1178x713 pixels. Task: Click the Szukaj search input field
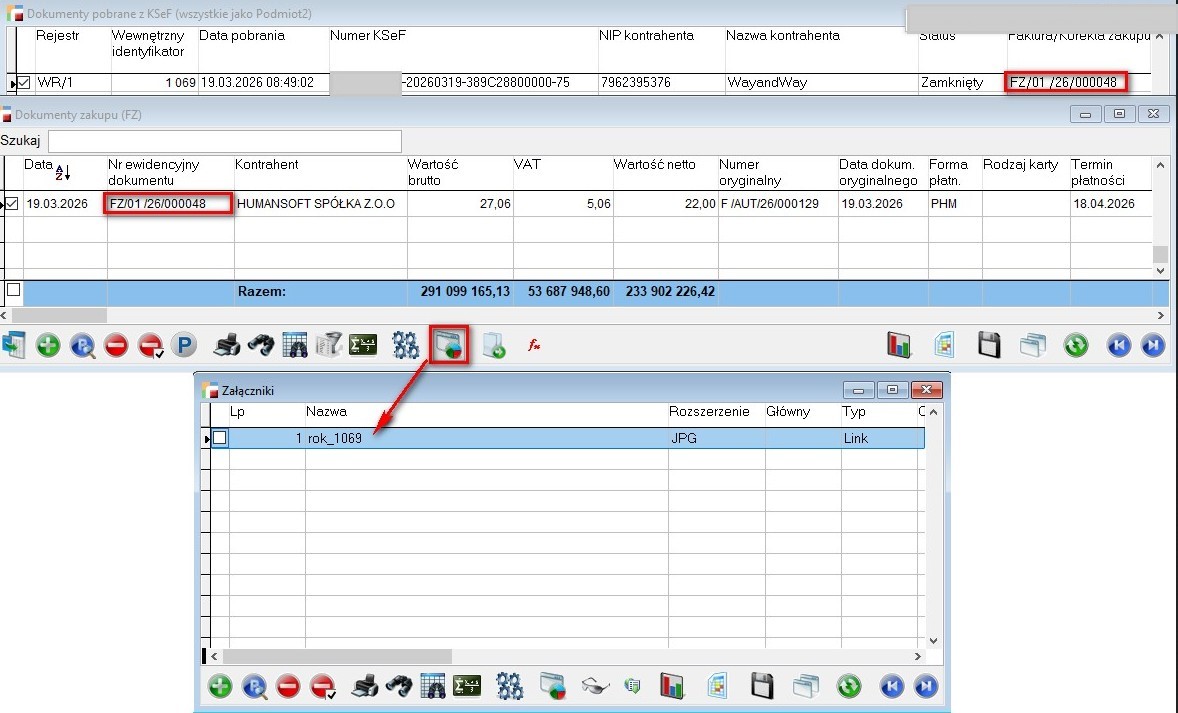tap(224, 141)
